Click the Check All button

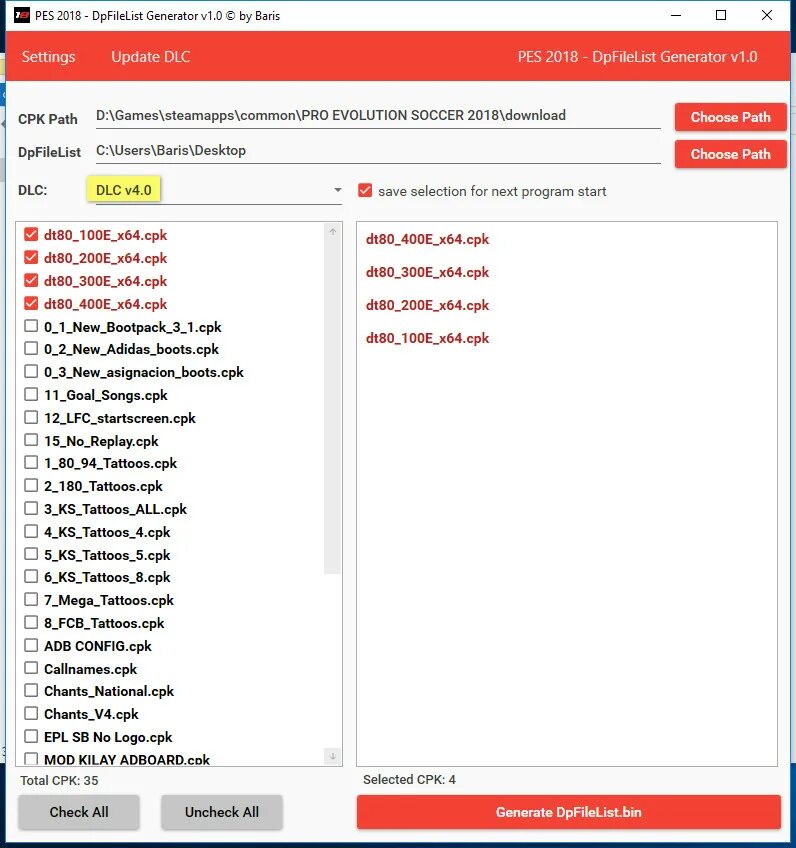coord(79,812)
